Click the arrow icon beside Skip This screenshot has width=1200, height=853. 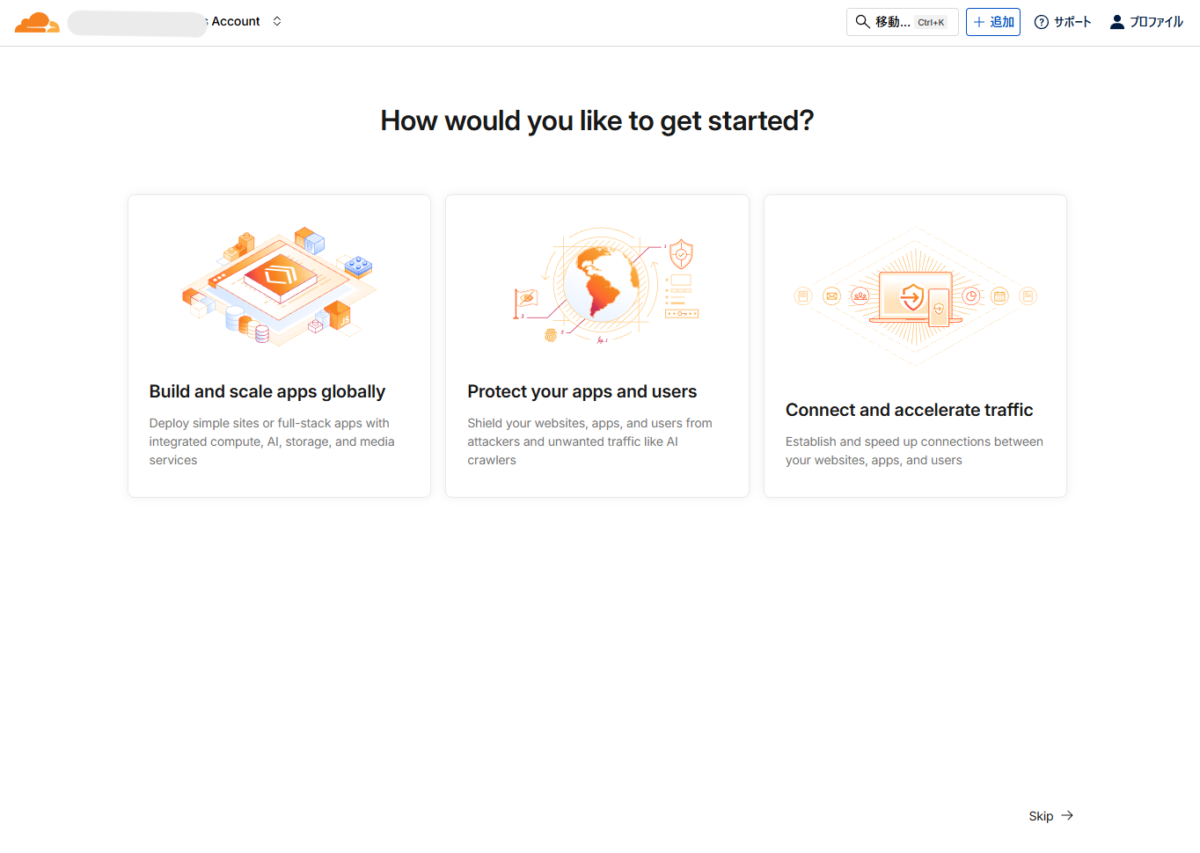tap(1067, 816)
